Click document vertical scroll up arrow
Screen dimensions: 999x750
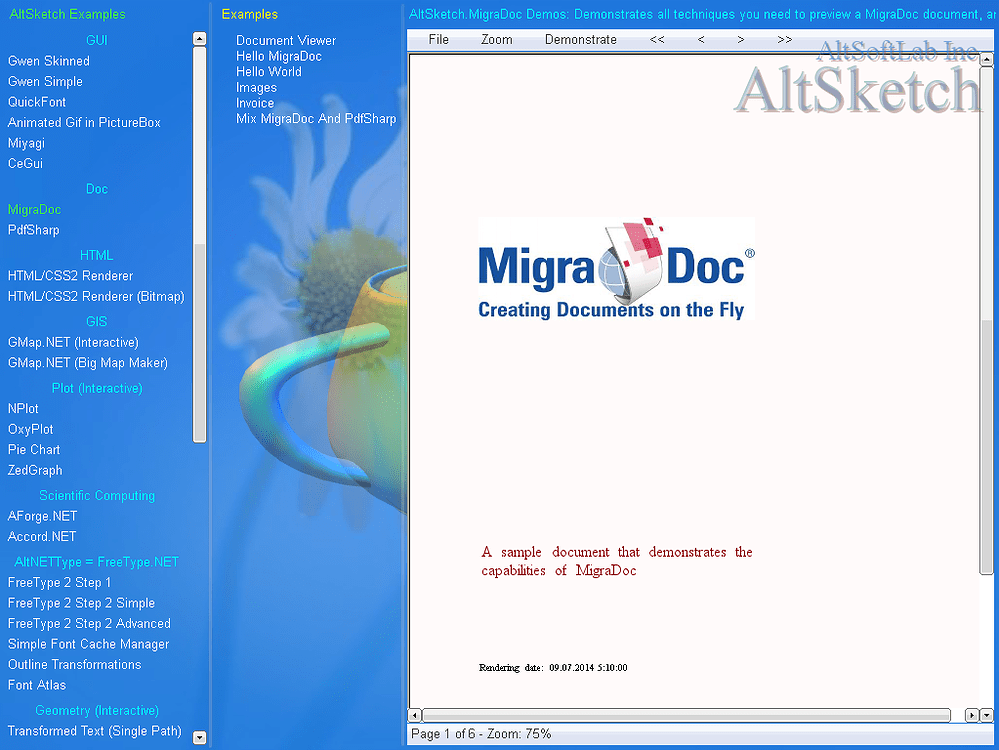point(987,60)
